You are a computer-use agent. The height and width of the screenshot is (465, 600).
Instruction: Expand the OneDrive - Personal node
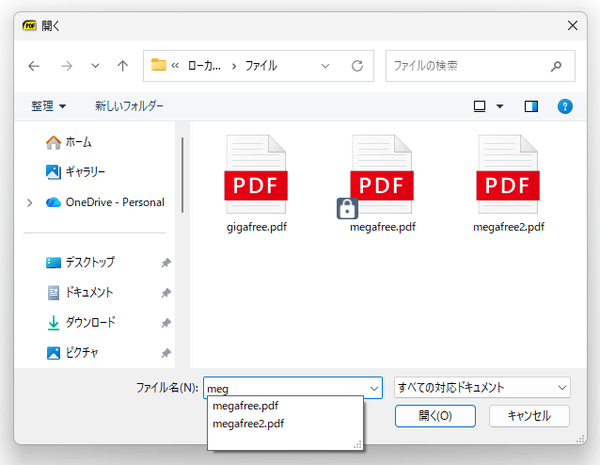click(30, 202)
